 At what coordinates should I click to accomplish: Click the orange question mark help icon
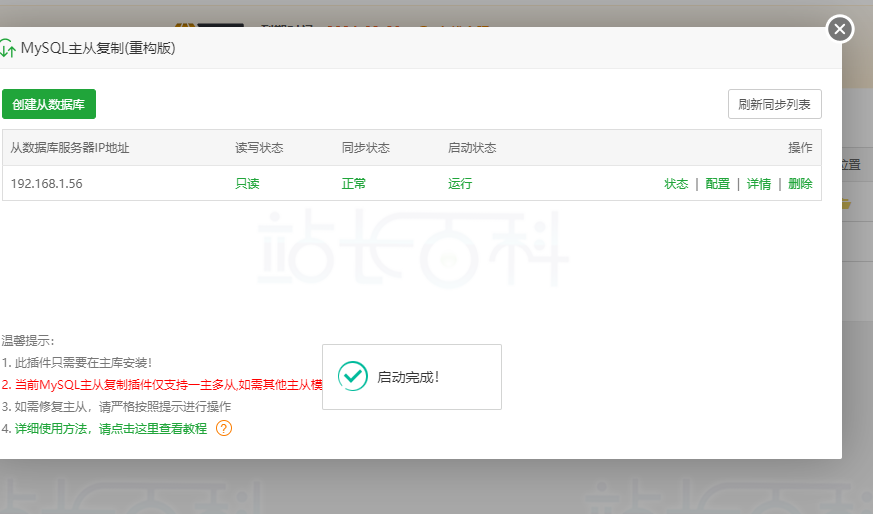point(224,428)
